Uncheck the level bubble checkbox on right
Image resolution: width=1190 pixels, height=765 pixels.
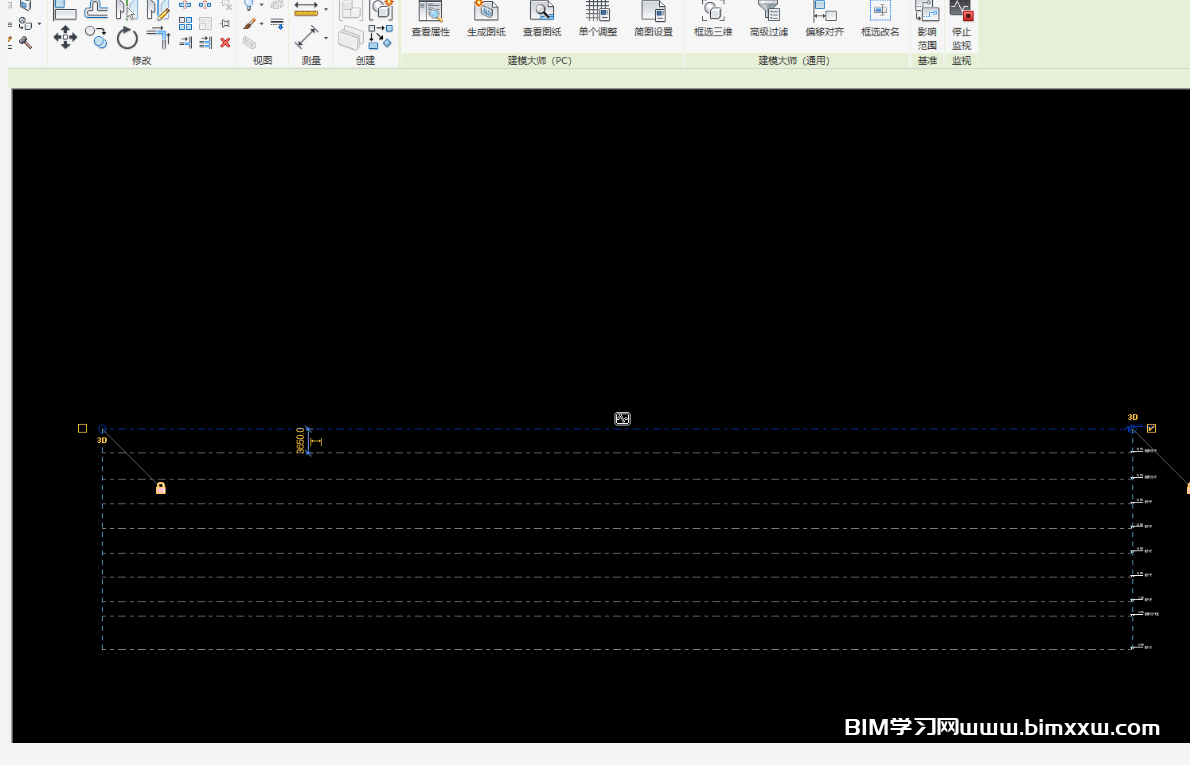[x=1151, y=428]
